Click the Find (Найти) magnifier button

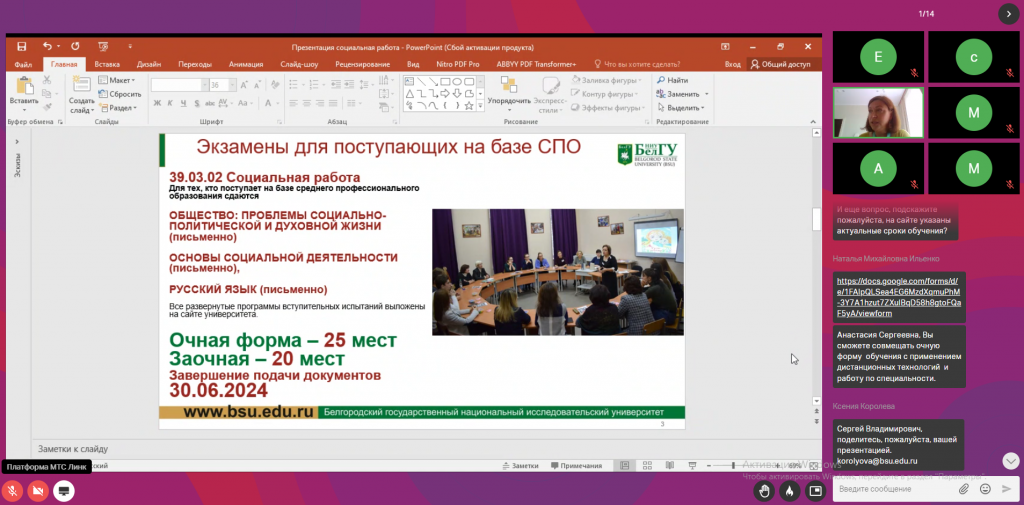click(x=673, y=80)
